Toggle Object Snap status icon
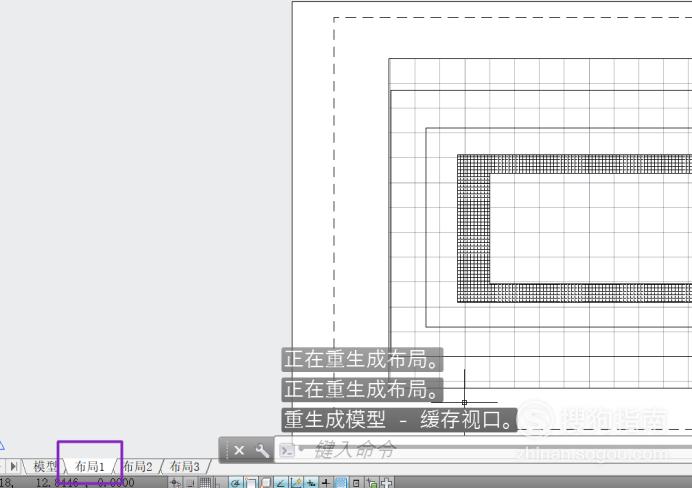This screenshot has width=692, height=488. [x=251, y=483]
